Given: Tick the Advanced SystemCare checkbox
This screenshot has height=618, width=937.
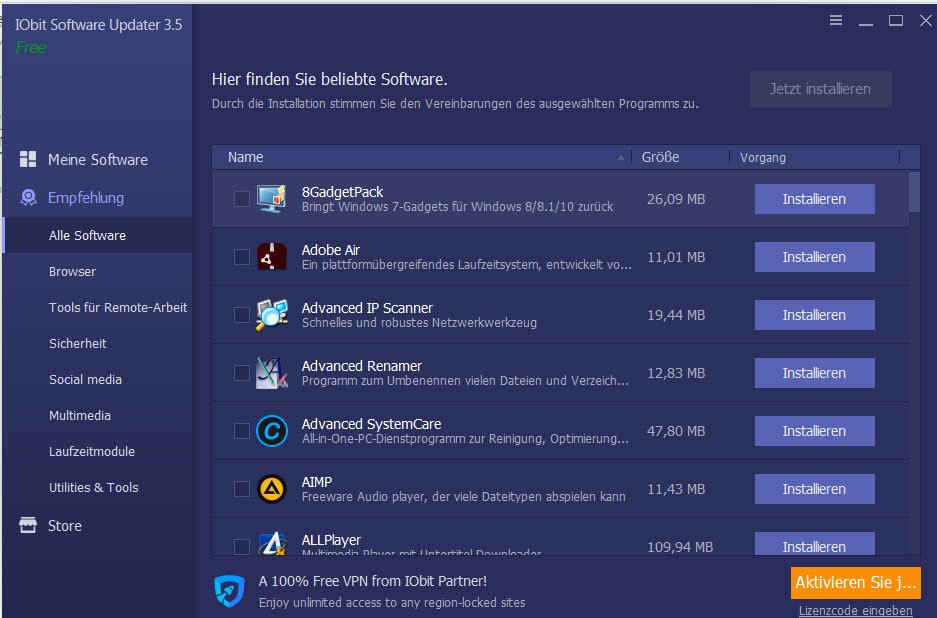Looking at the screenshot, I should pos(241,430).
